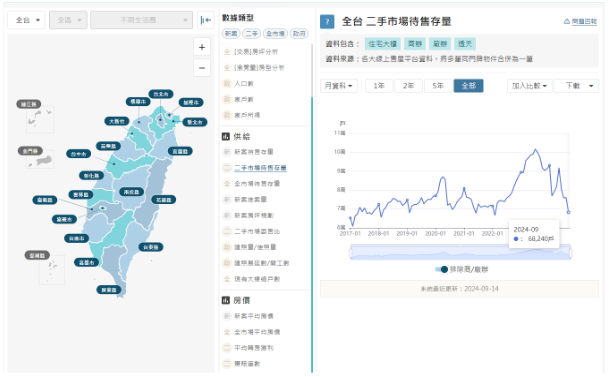Select the 全市場待售存量 dataset

point(257,183)
